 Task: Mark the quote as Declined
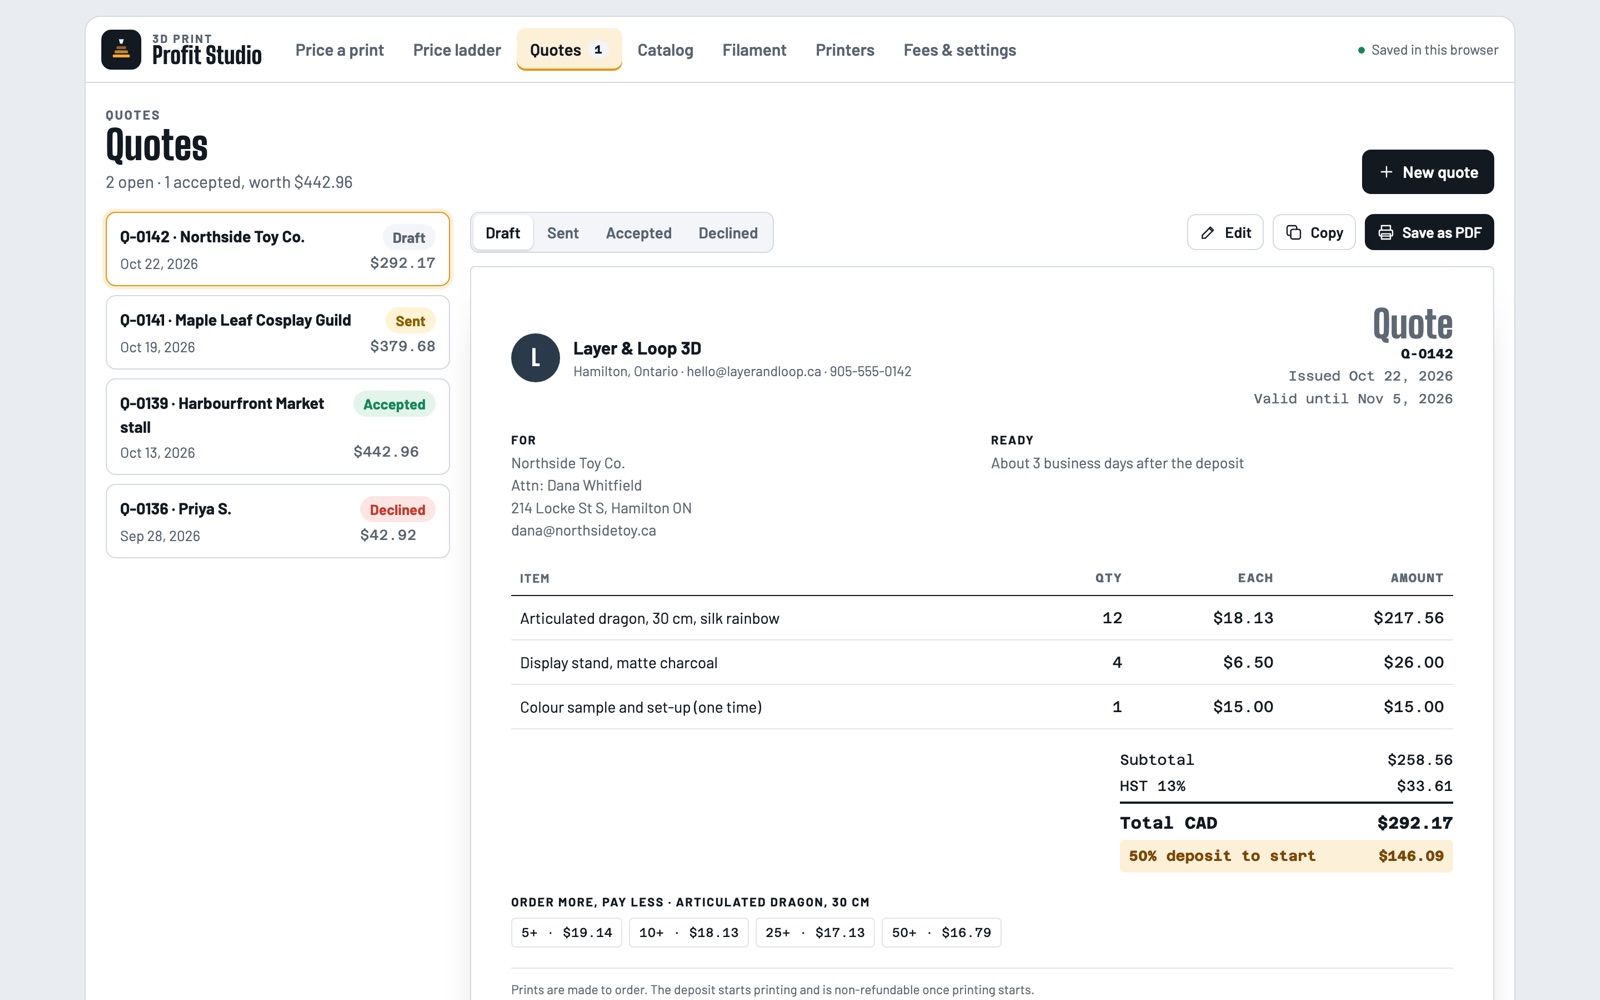pyautogui.click(x=728, y=233)
